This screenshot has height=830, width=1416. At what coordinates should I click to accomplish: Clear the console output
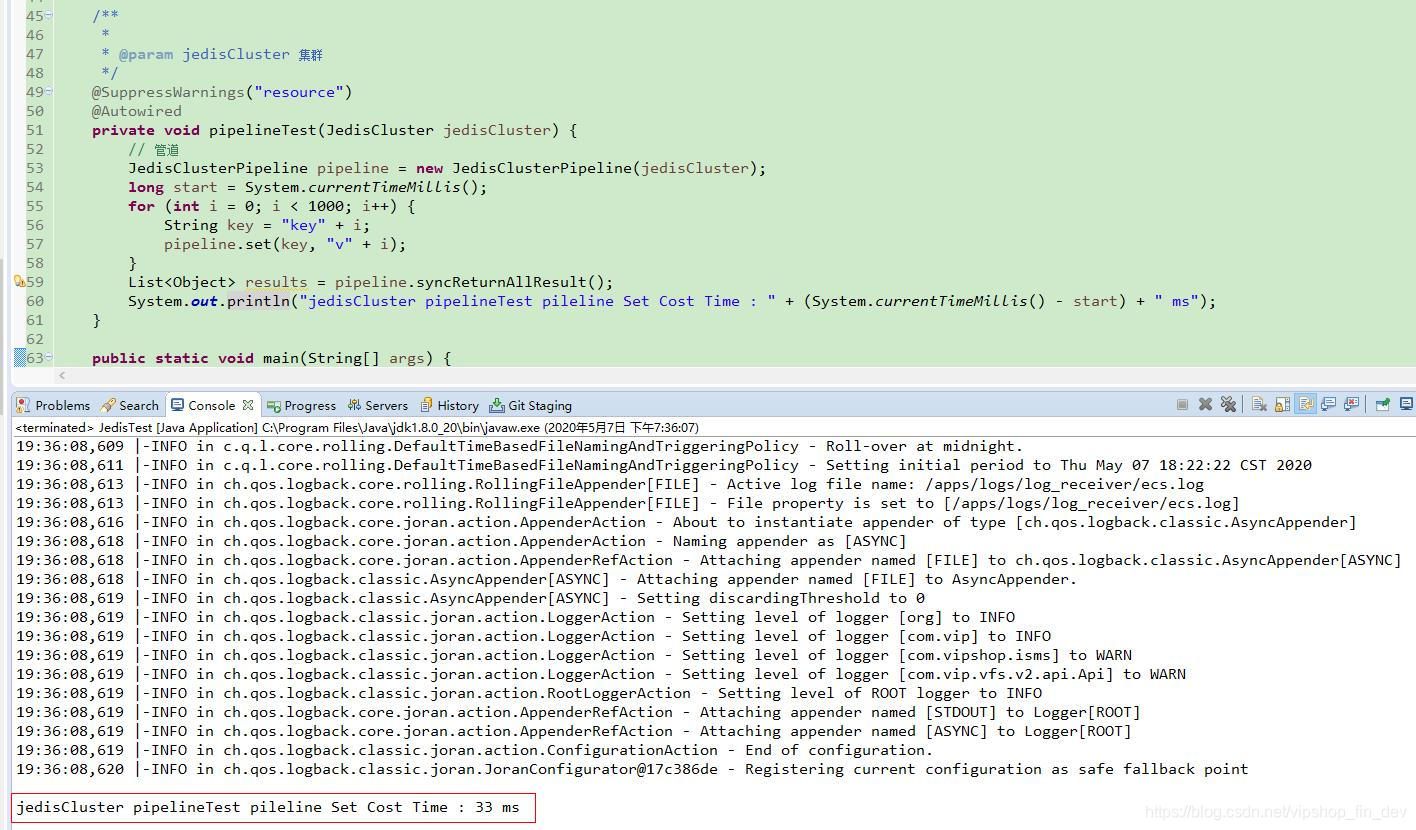click(1259, 404)
